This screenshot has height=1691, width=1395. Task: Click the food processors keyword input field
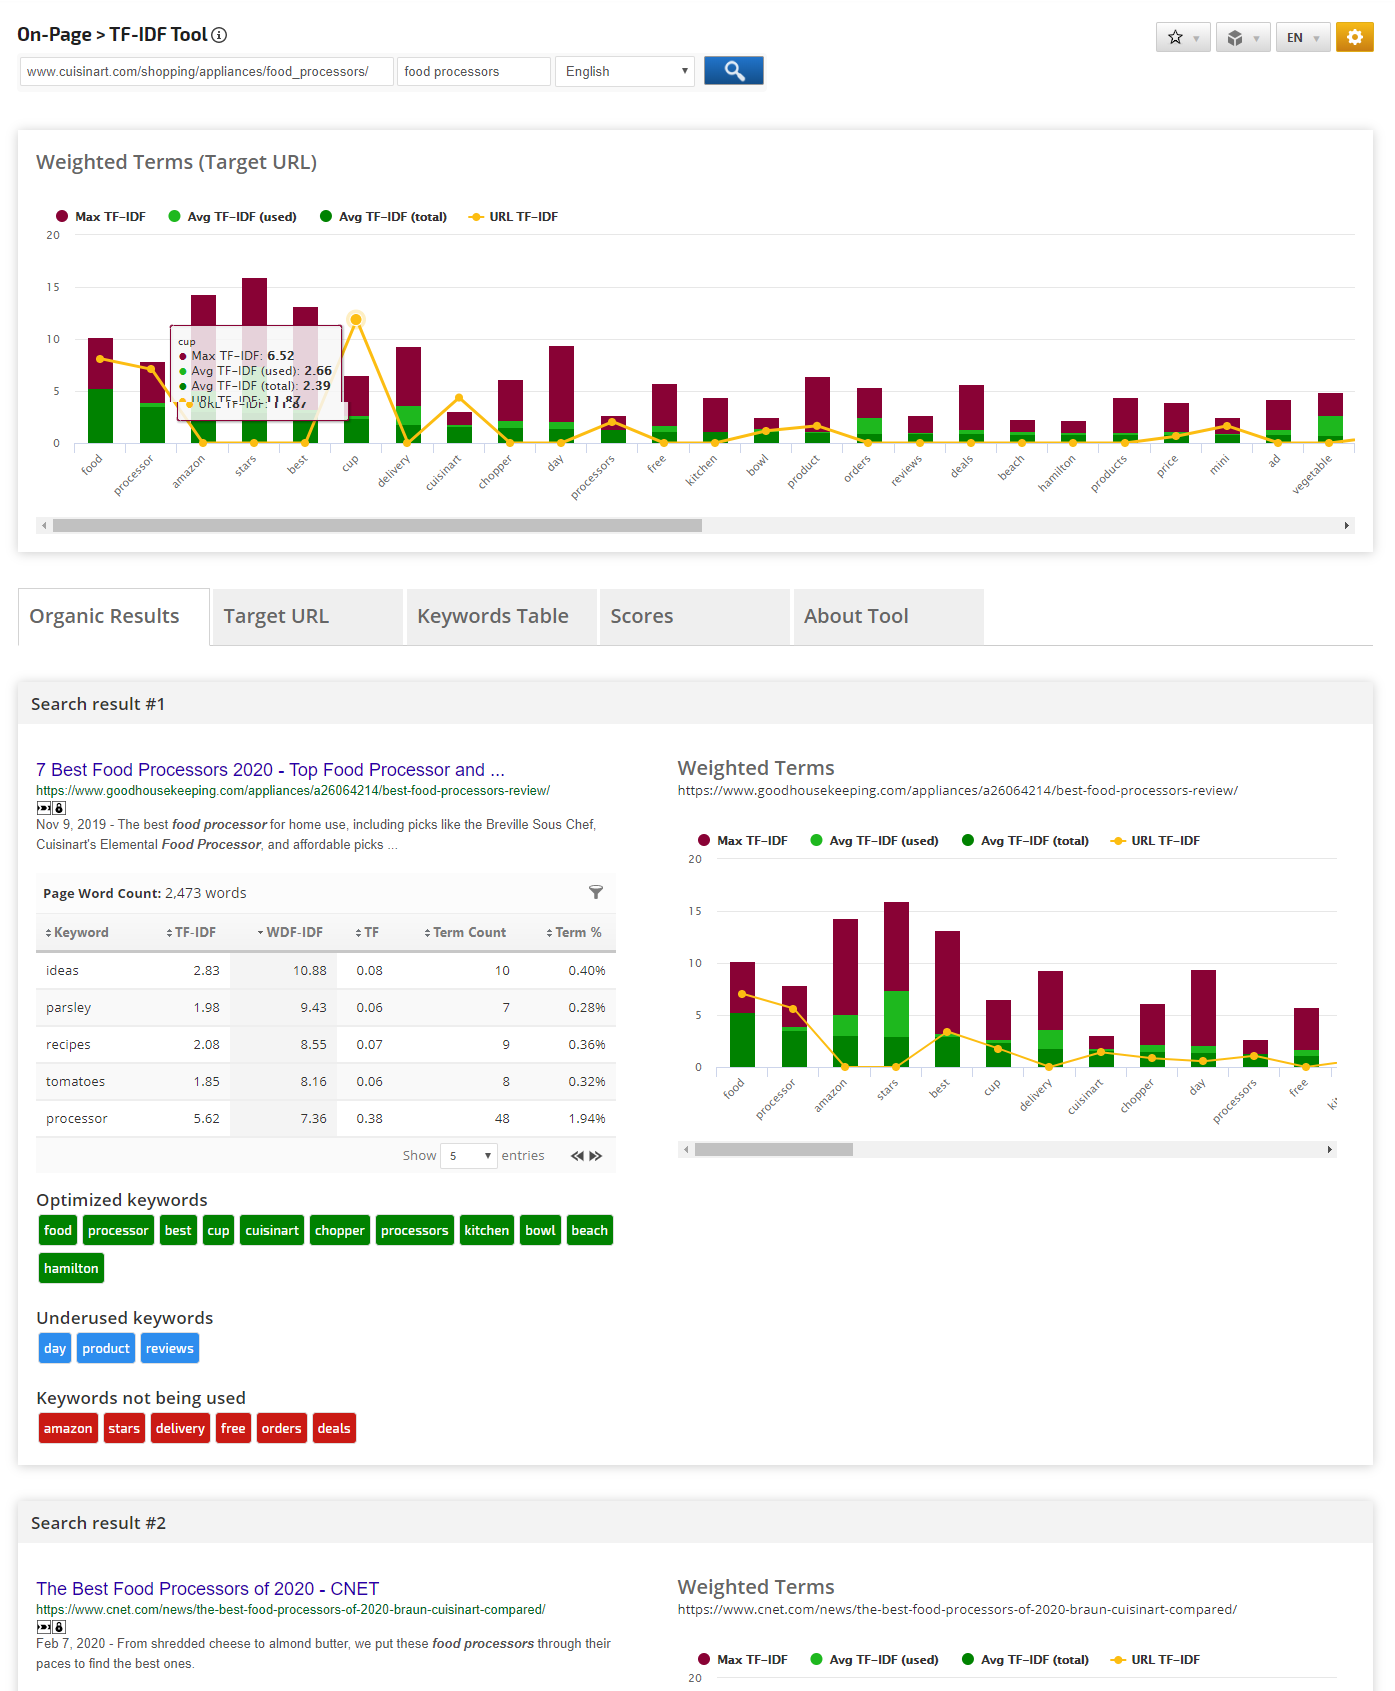pyautogui.click(x=473, y=72)
